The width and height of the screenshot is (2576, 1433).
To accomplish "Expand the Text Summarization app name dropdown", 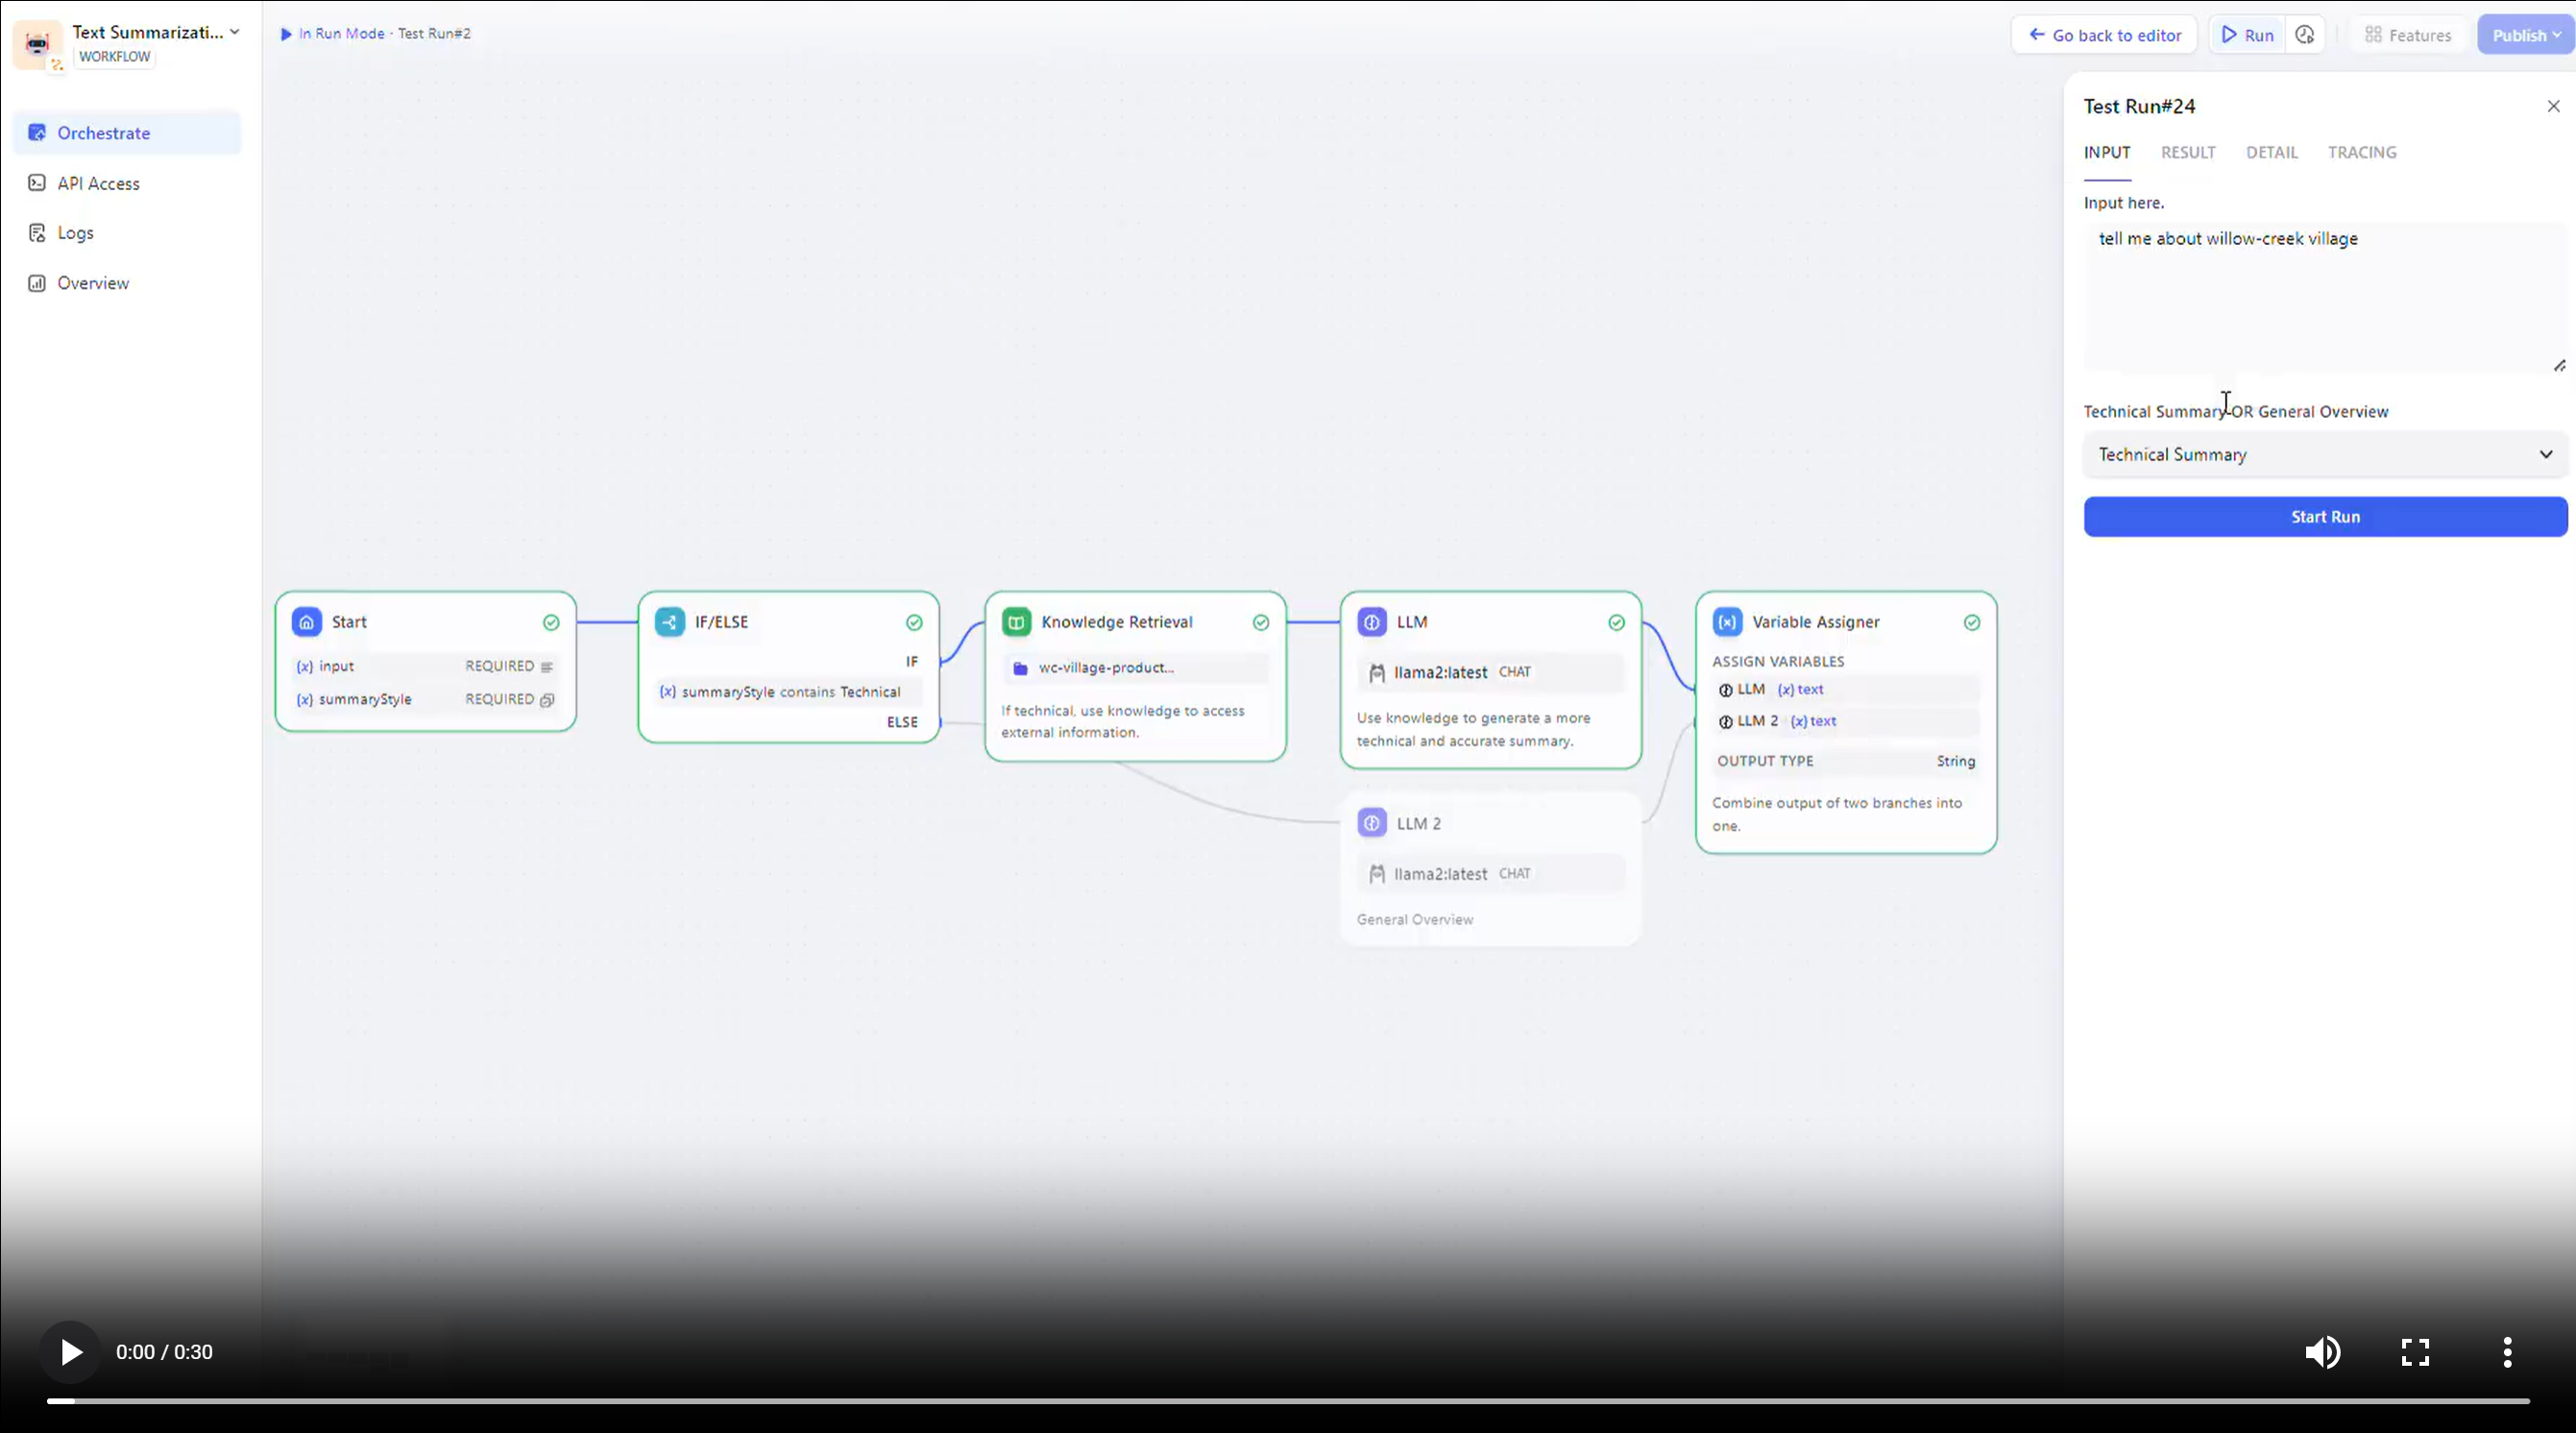I will (x=234, y=32).
